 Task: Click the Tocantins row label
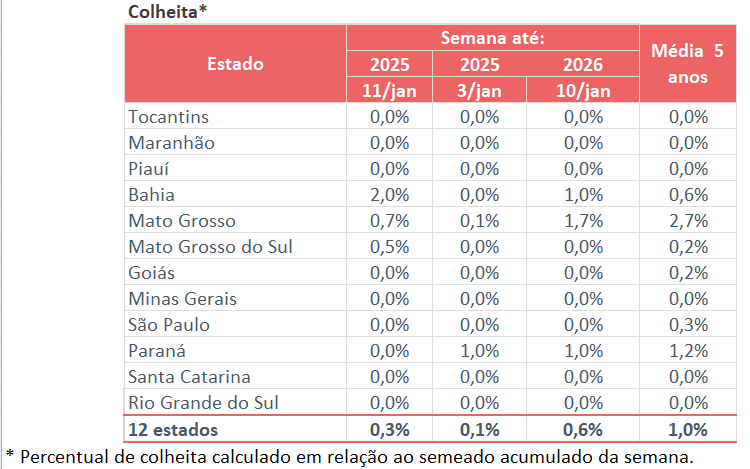tap(169, 117)
